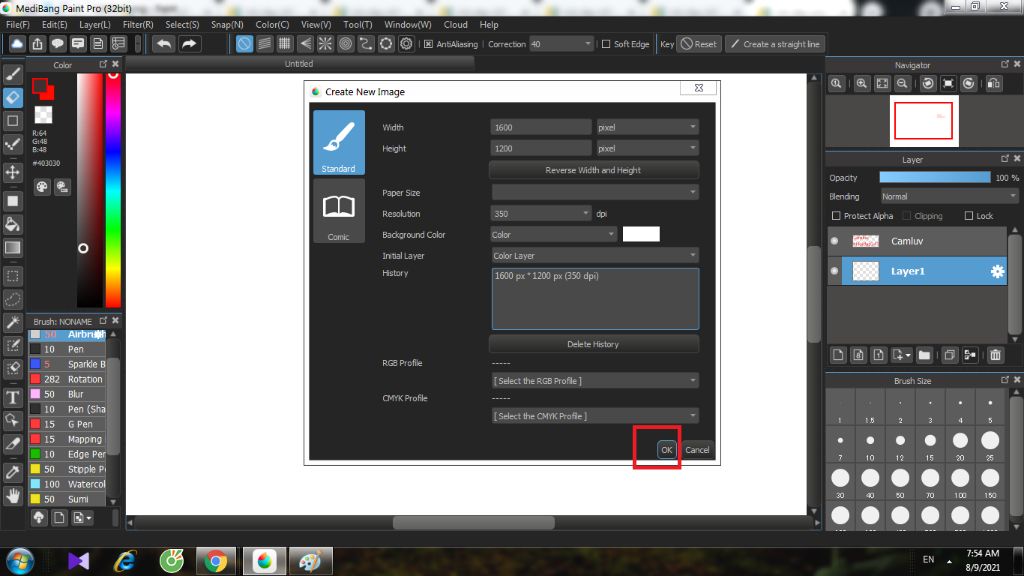Open the Window menu
The height and width of the screenshot is (576, 1024).
408,24
